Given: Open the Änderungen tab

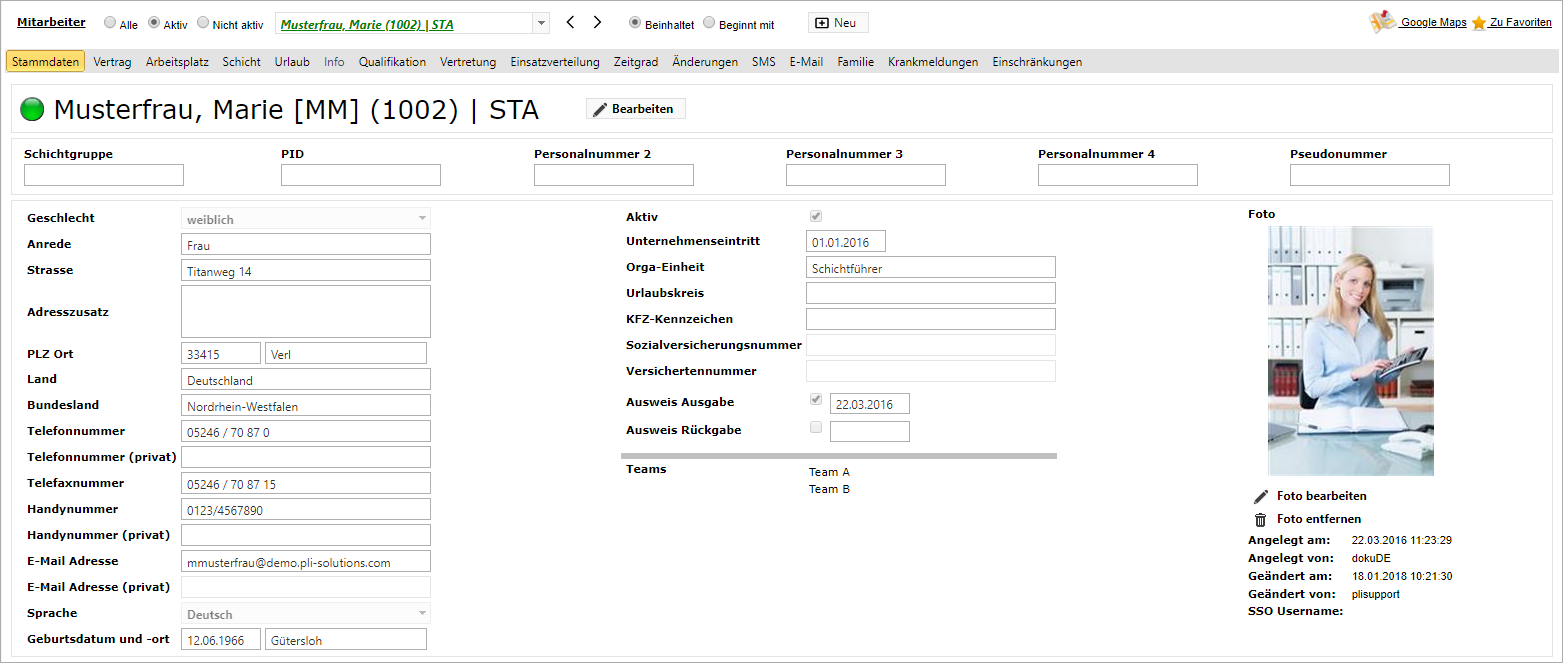Looking at the screenshot, I should [x=705, y=62].
